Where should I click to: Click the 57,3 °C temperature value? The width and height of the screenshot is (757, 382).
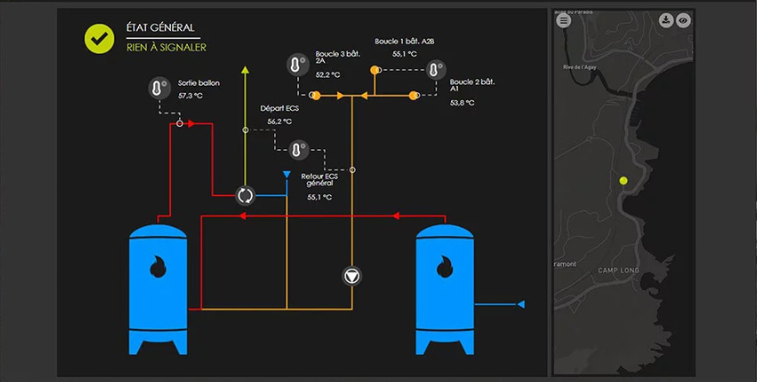[191, 96]
